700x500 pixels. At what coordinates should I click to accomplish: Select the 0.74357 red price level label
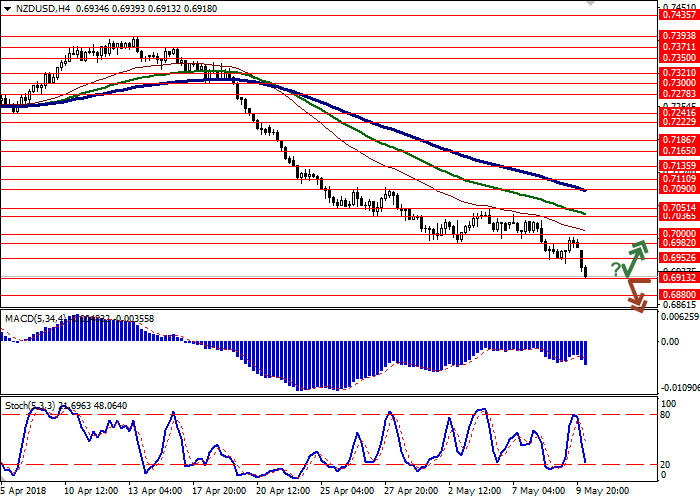pos(676,15)
